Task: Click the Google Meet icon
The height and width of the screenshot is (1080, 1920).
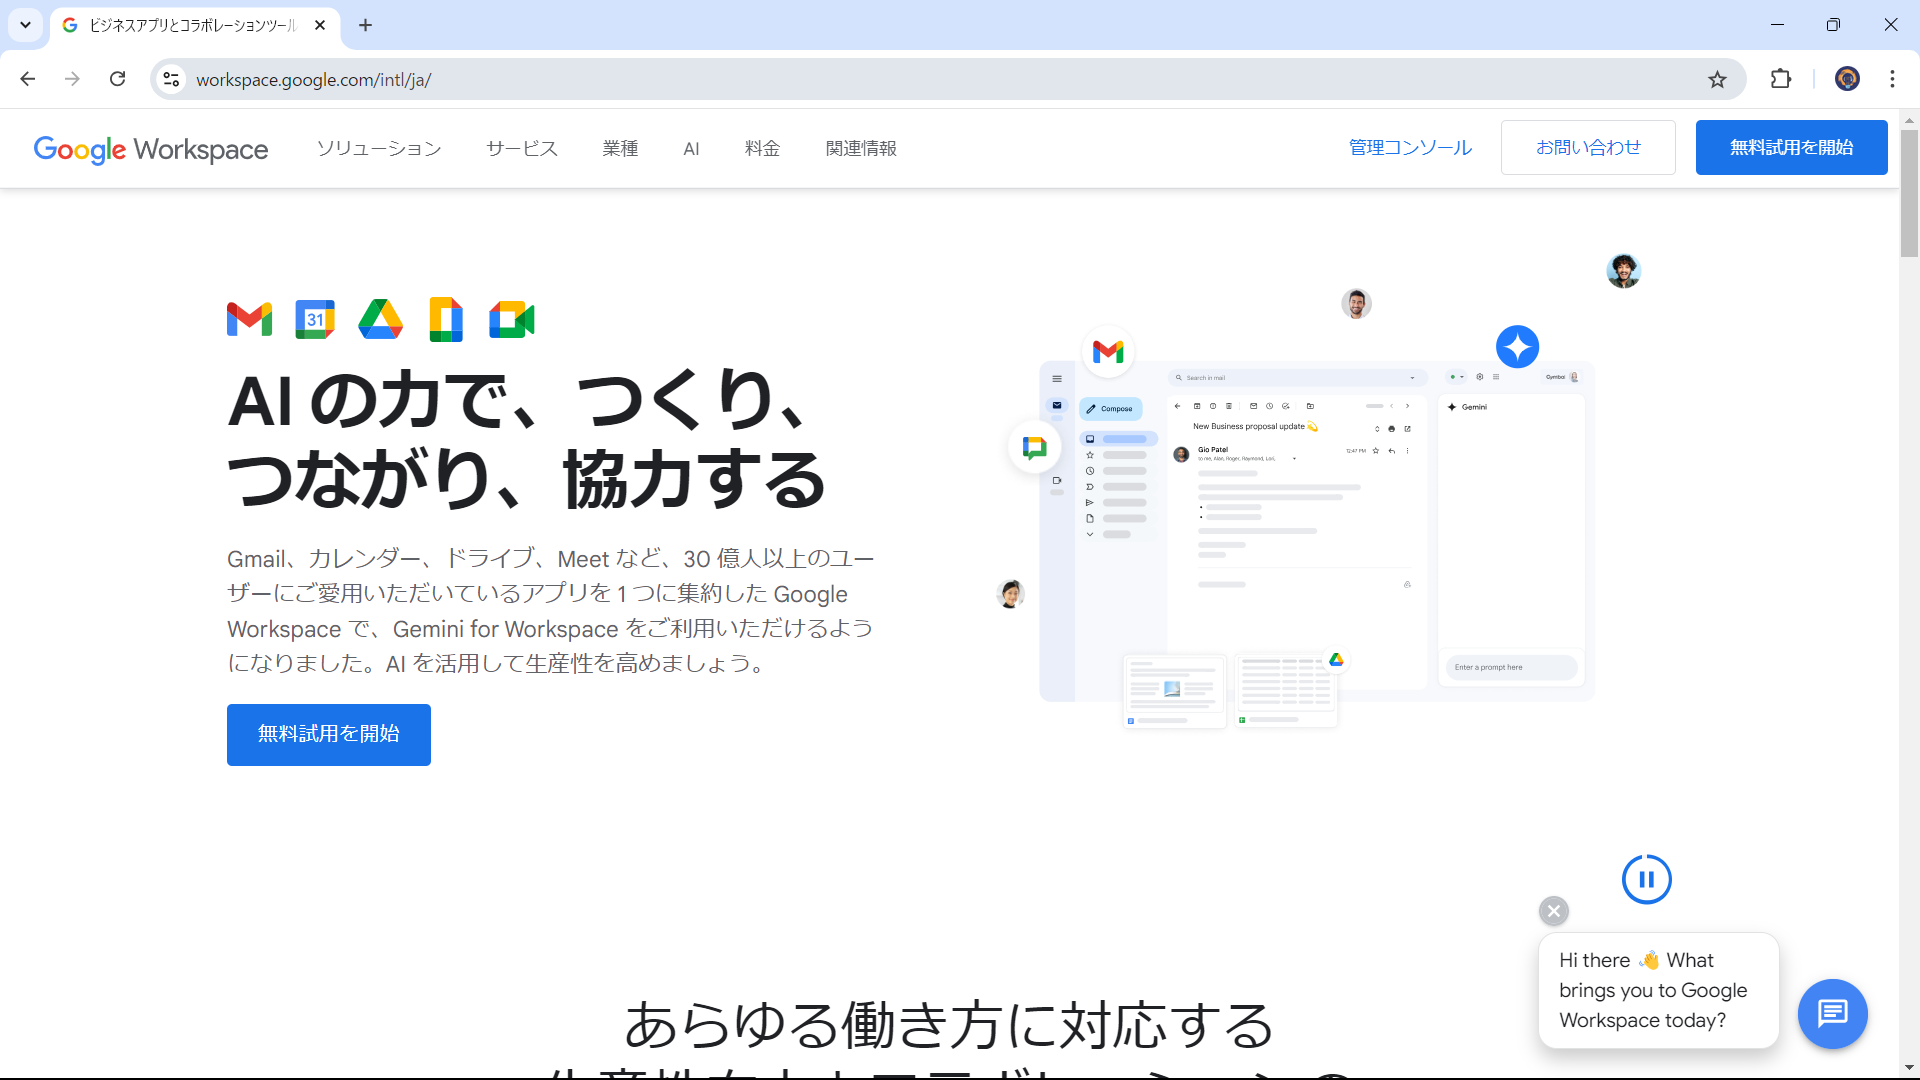Action: point(512,319)
